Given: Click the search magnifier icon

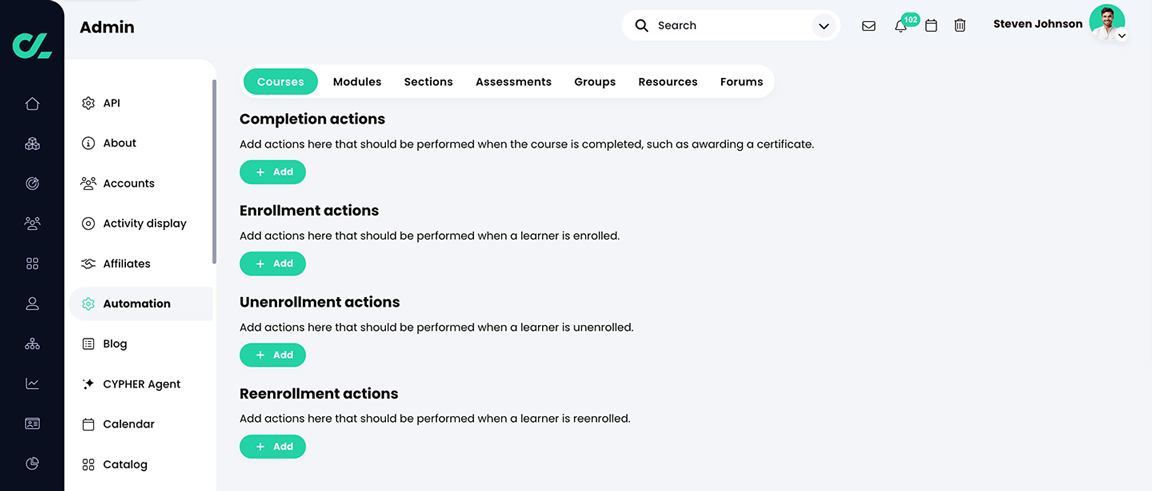Looking at the screenshot, I should pyautogui.click(x=641, y=26).
